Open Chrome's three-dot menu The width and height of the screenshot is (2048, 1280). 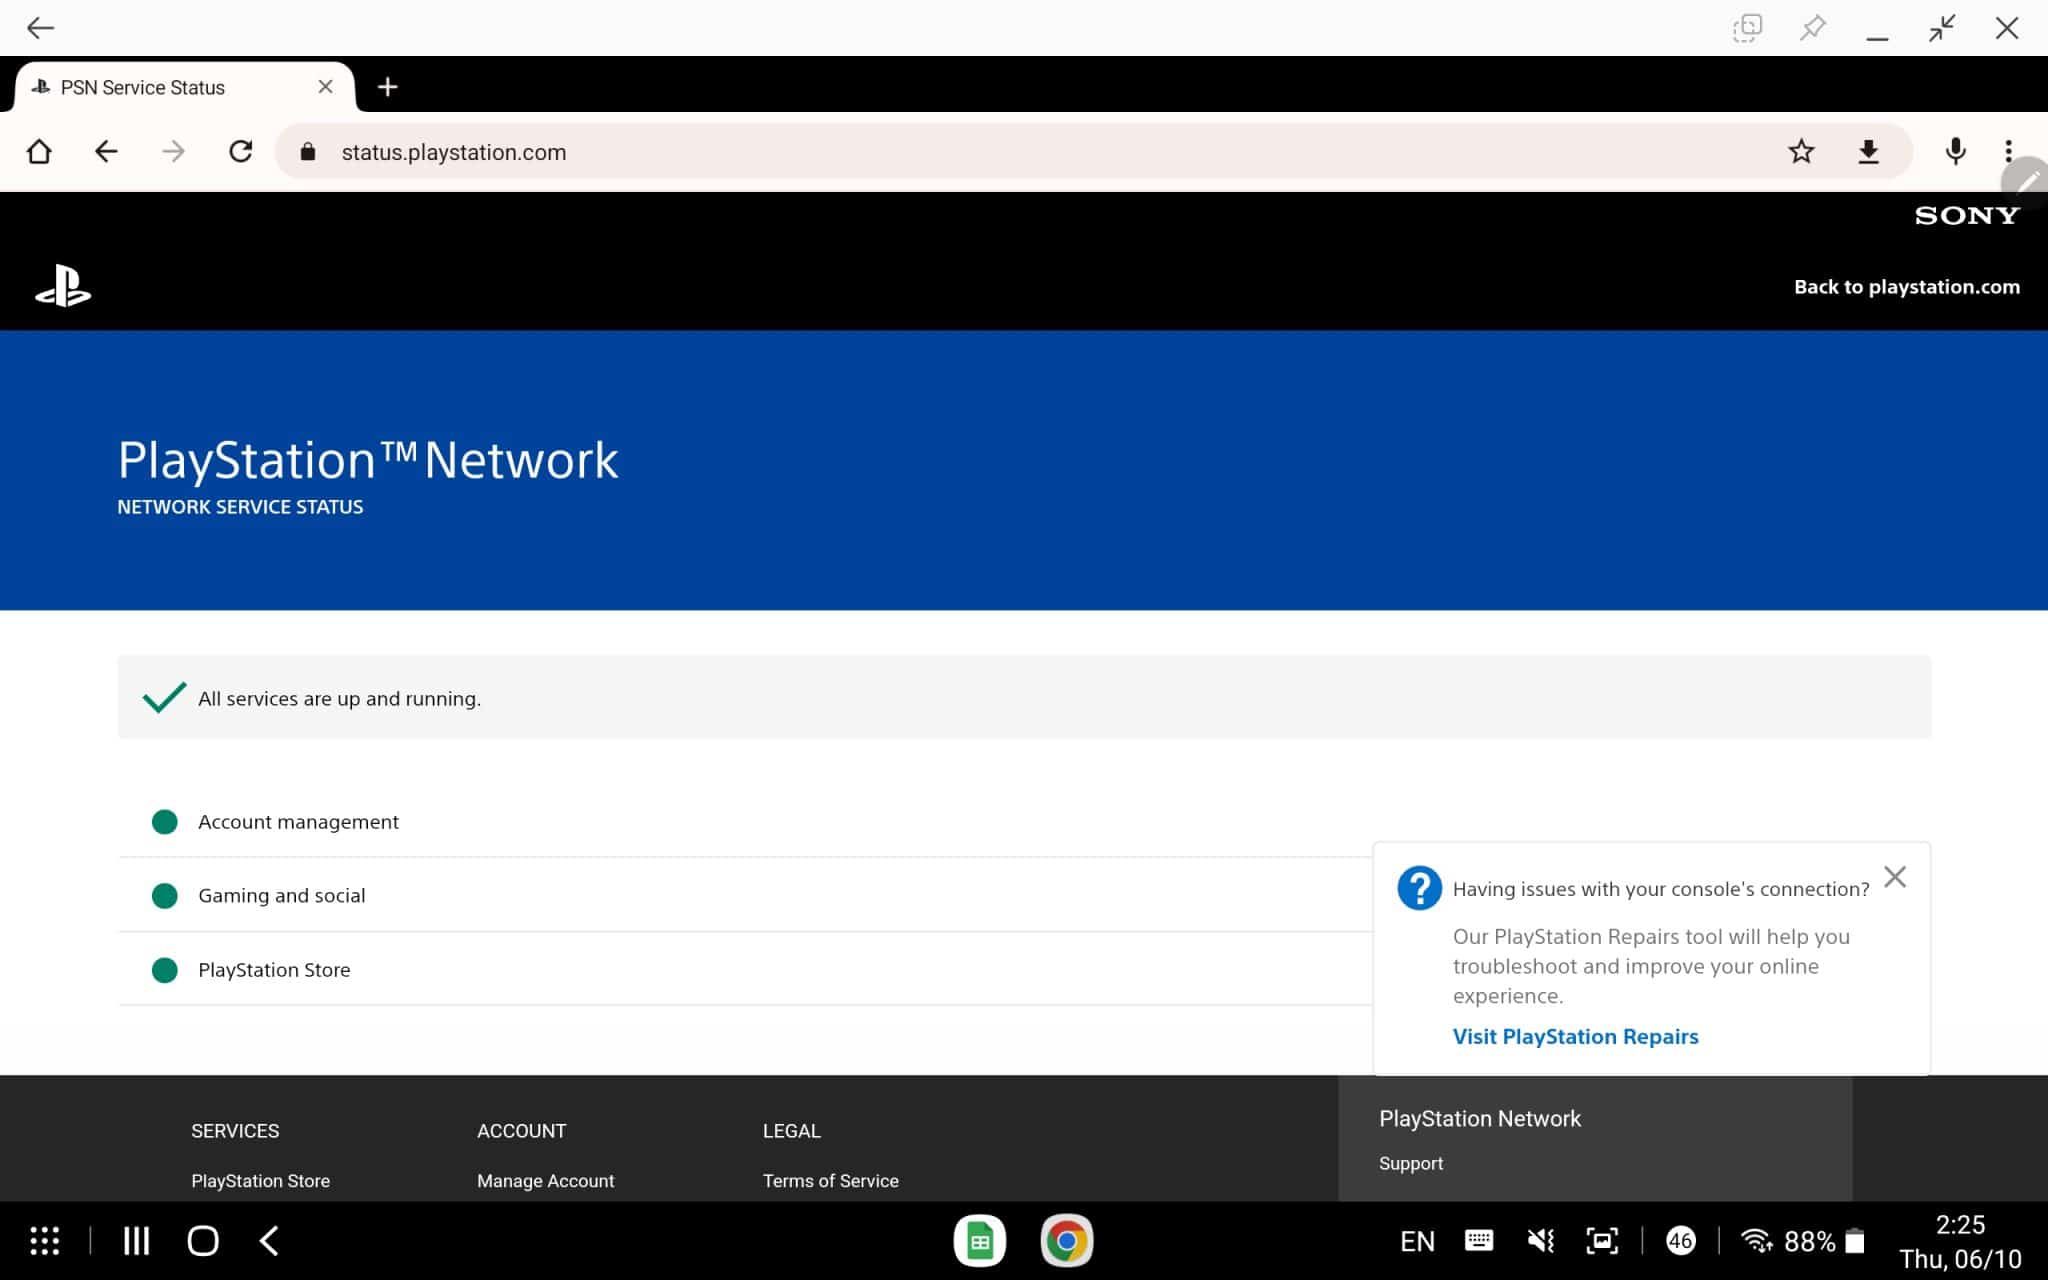point(2009,151)
